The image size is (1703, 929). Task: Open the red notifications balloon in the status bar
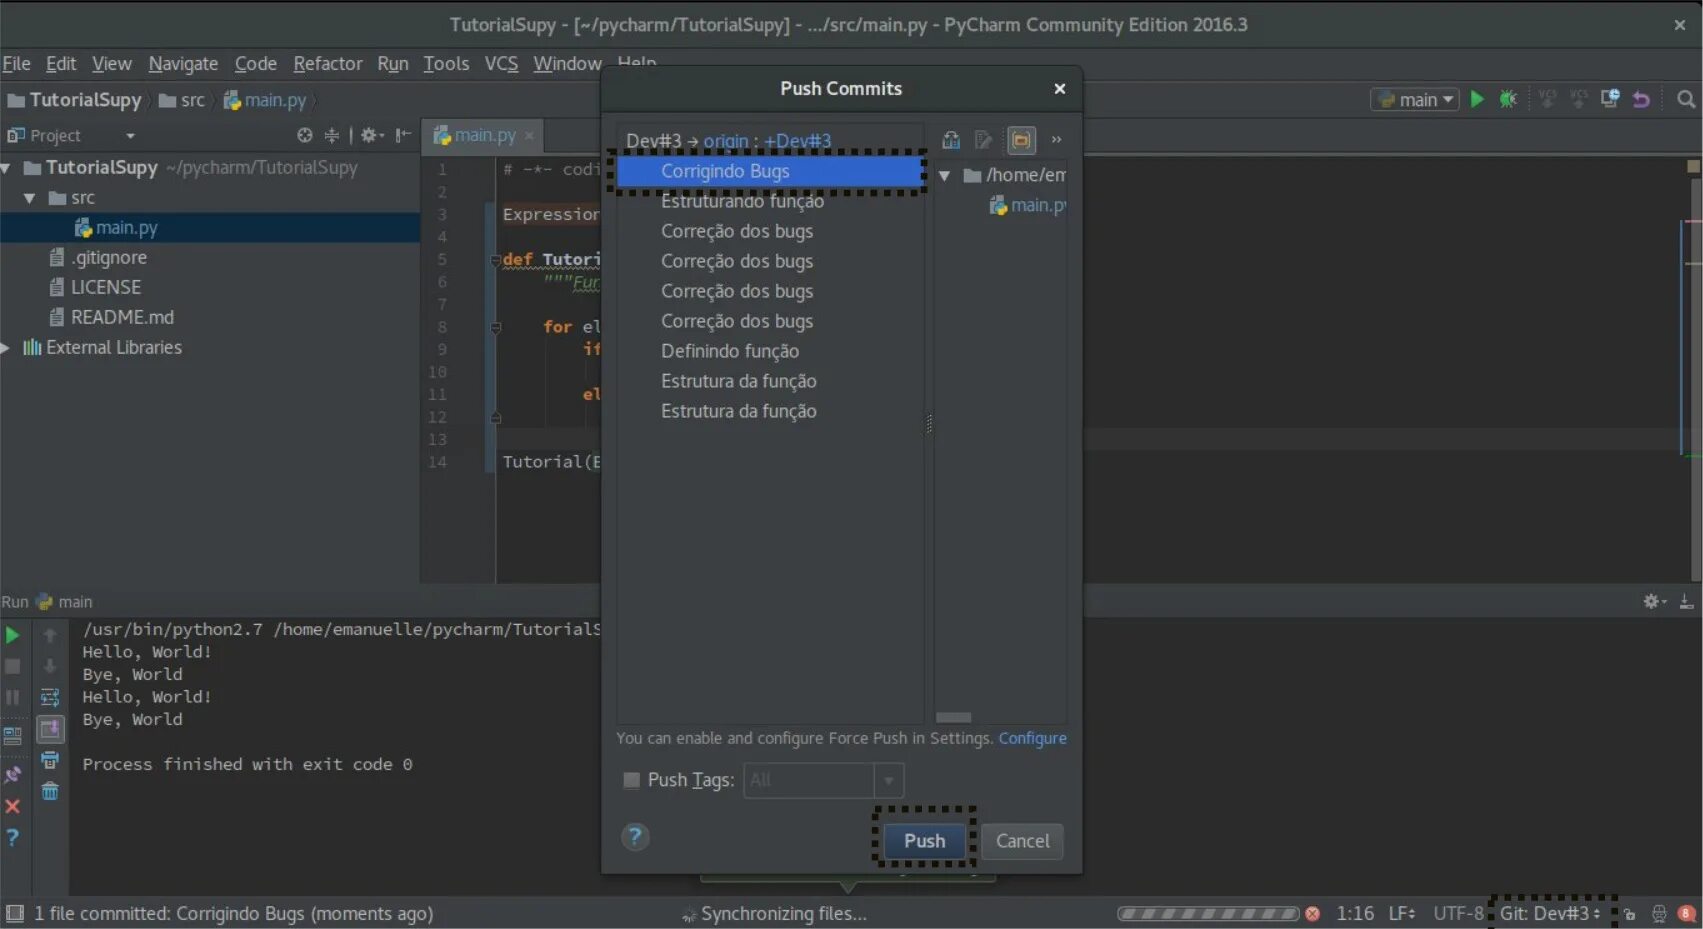[1687, 913]
